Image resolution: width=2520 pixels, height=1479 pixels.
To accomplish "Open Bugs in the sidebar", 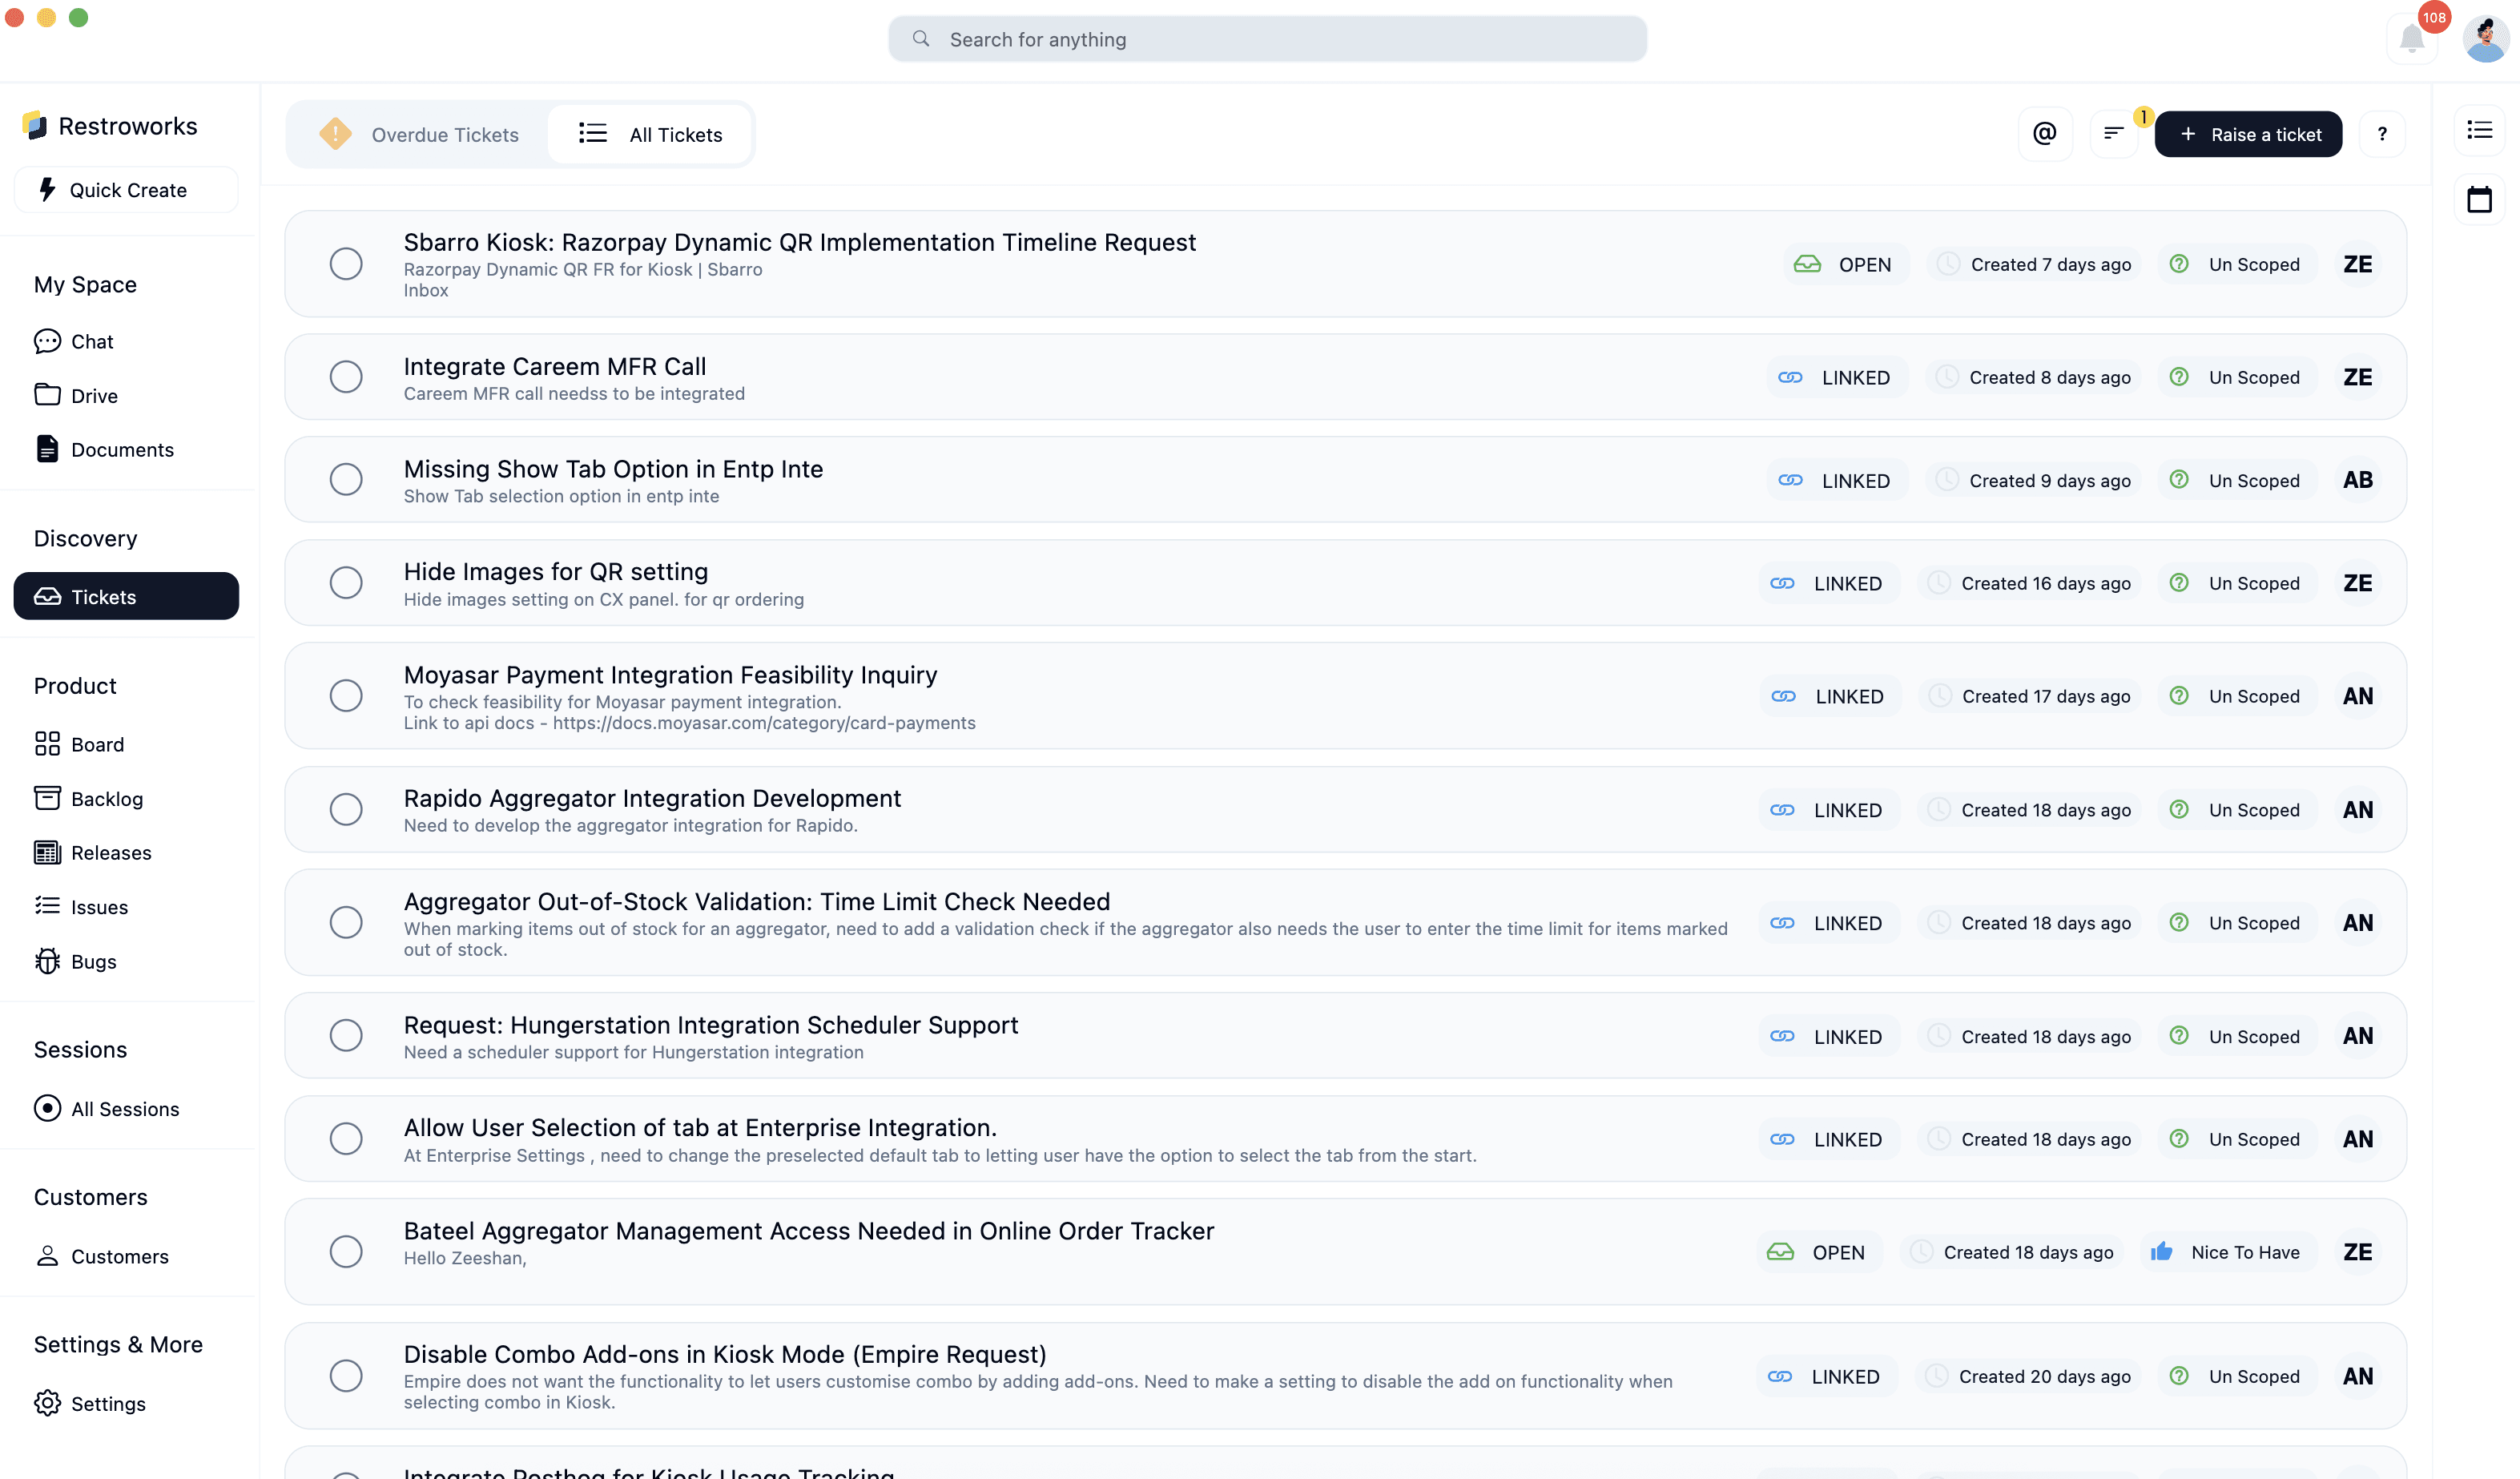I will 93,961.
